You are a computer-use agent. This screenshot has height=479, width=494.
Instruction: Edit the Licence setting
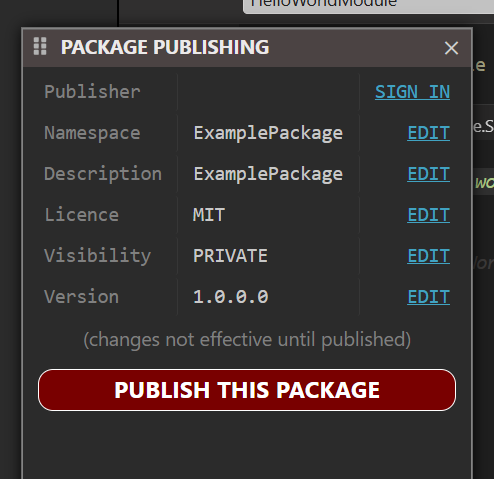coord(428,215)
